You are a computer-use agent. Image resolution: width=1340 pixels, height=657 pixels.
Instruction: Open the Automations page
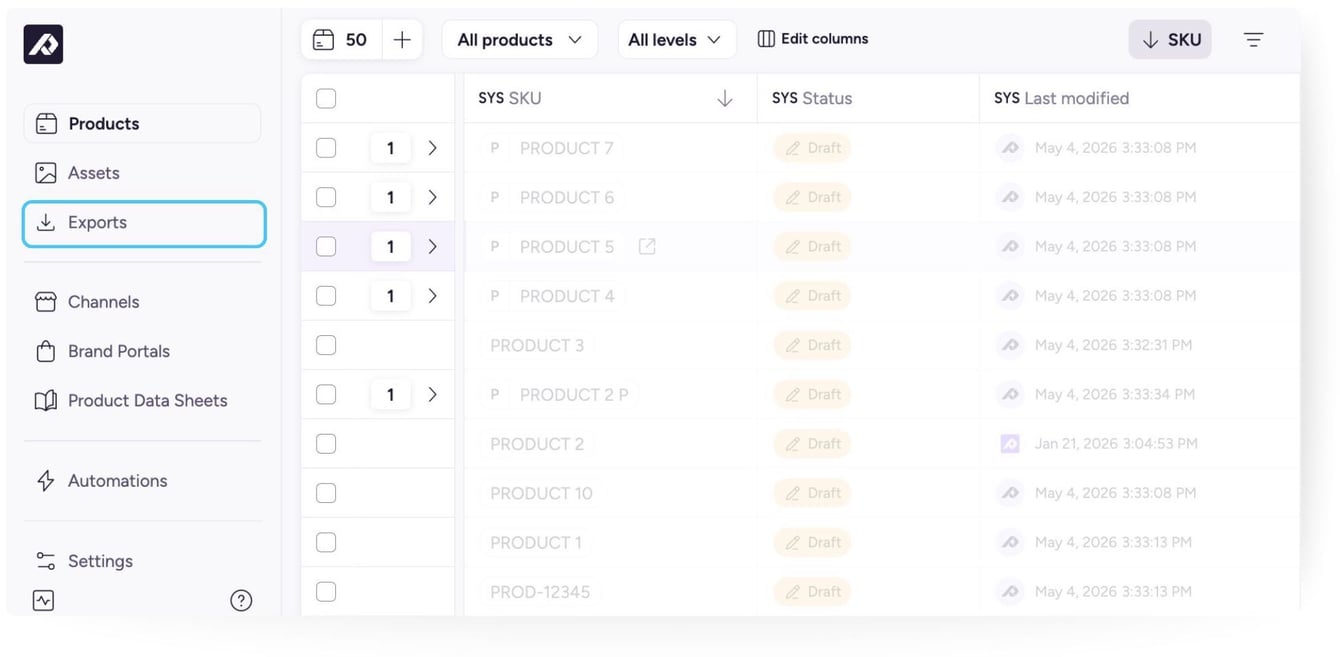(x=142, y=481)
